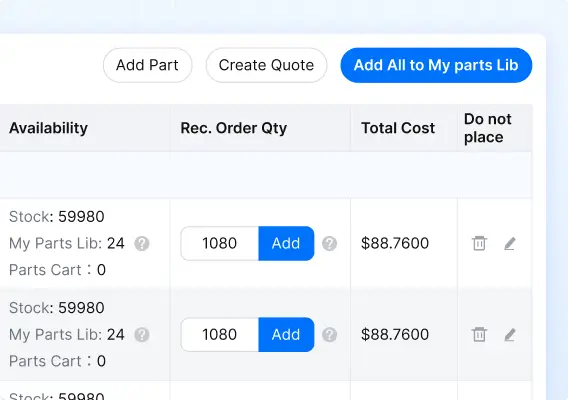This screenshot has height=400, width=568.
Task: Open My Parts Lib help icon, first row
Action: click(142, 243)
